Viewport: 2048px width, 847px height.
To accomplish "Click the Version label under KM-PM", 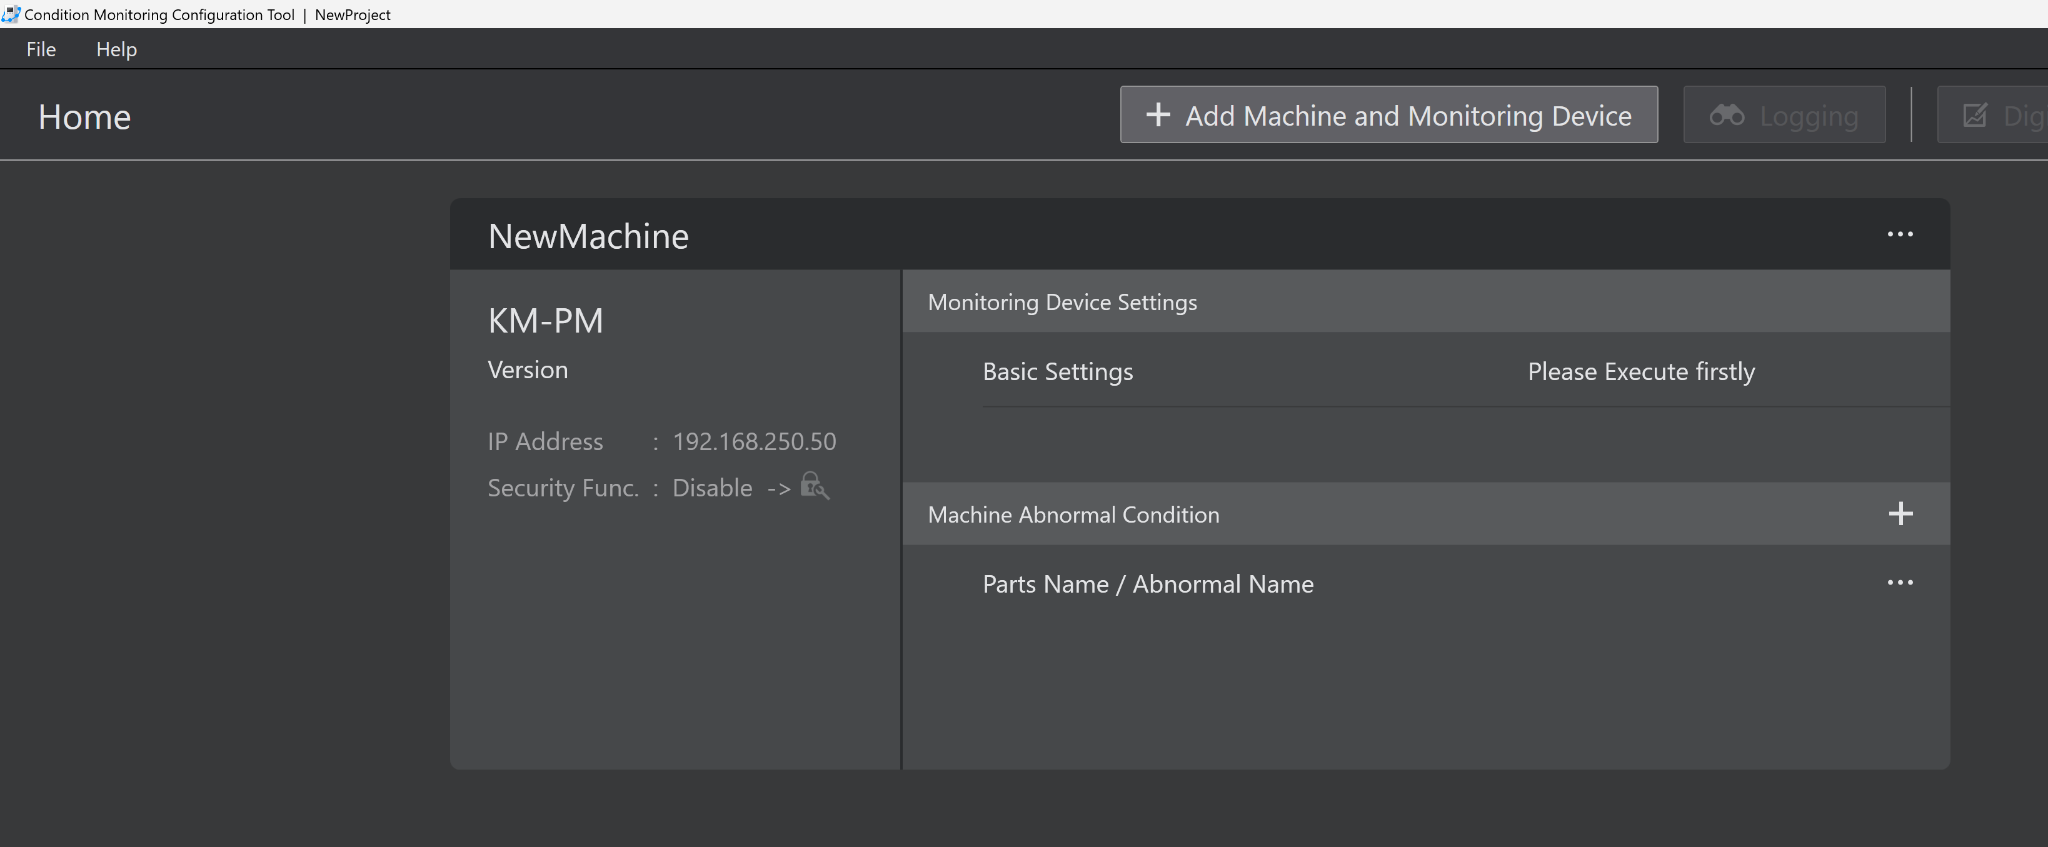I will click(527, 370).
